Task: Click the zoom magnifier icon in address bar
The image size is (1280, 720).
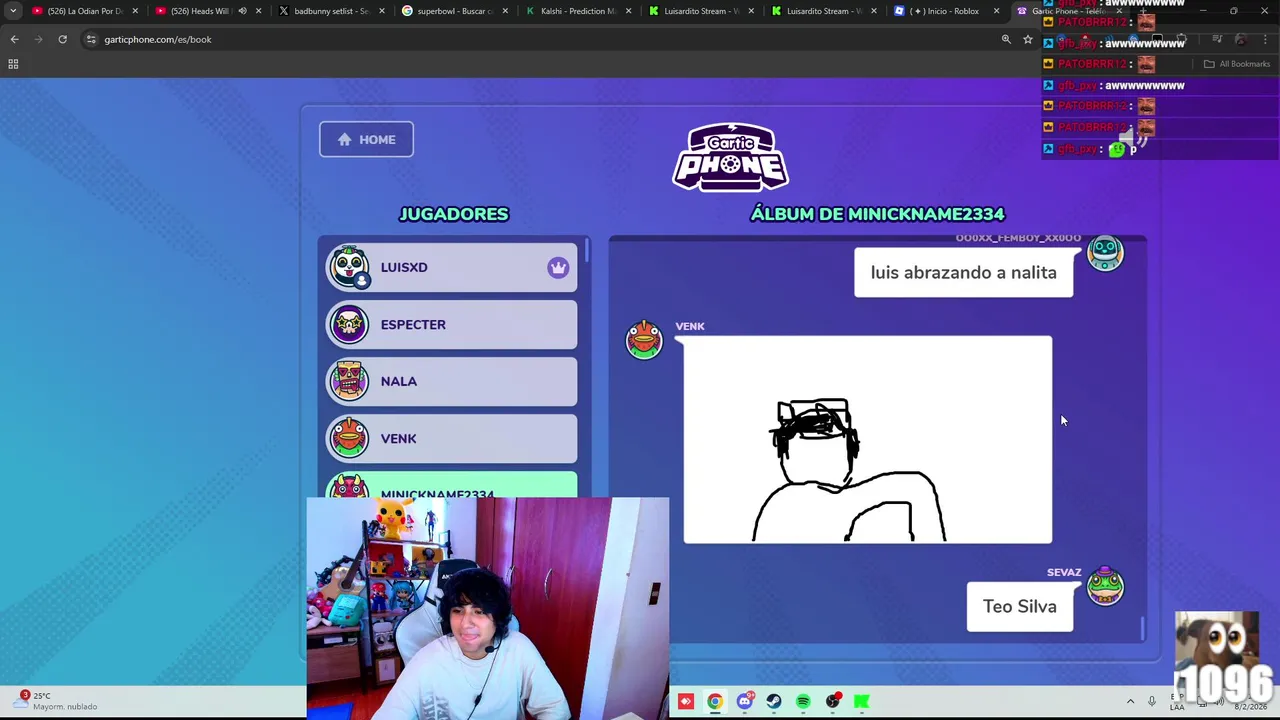Action: pos(1006,39)
